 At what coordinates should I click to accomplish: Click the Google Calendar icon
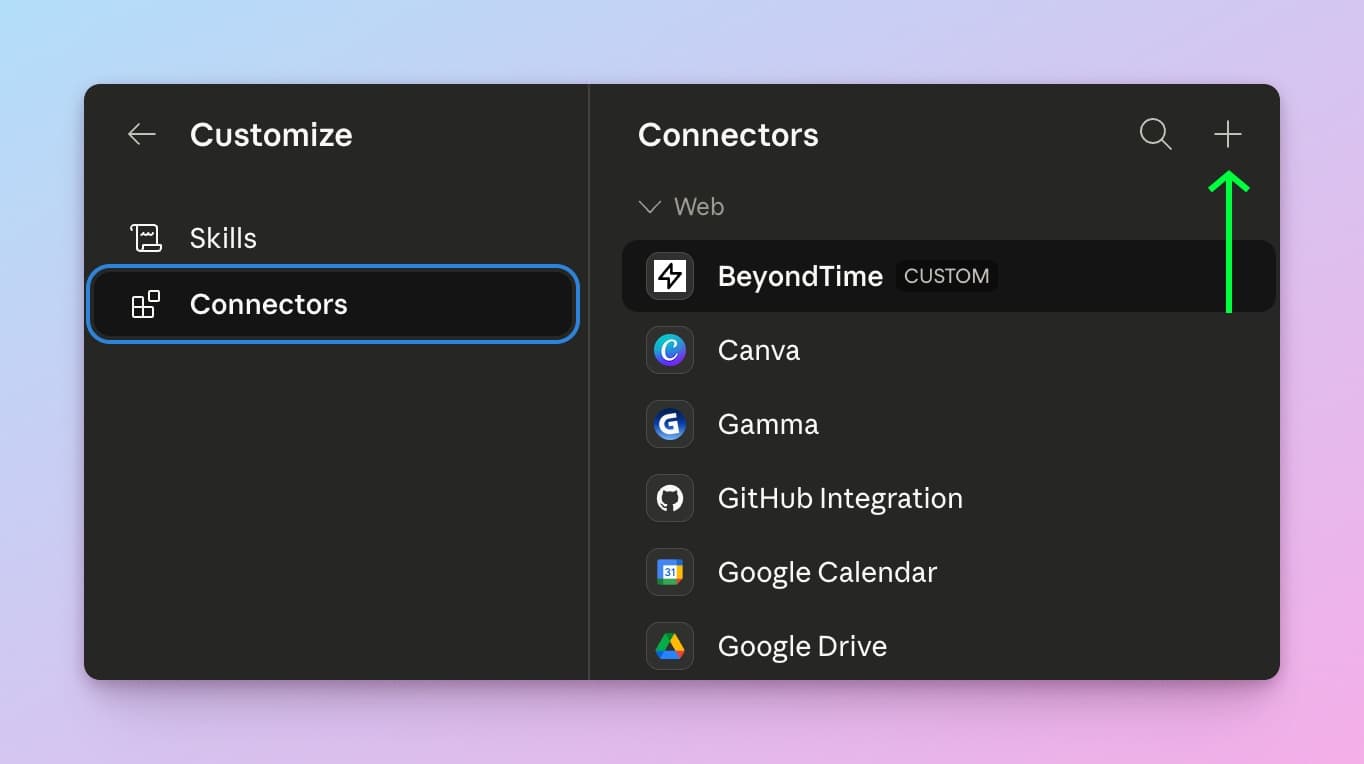(x=669, y=572)
